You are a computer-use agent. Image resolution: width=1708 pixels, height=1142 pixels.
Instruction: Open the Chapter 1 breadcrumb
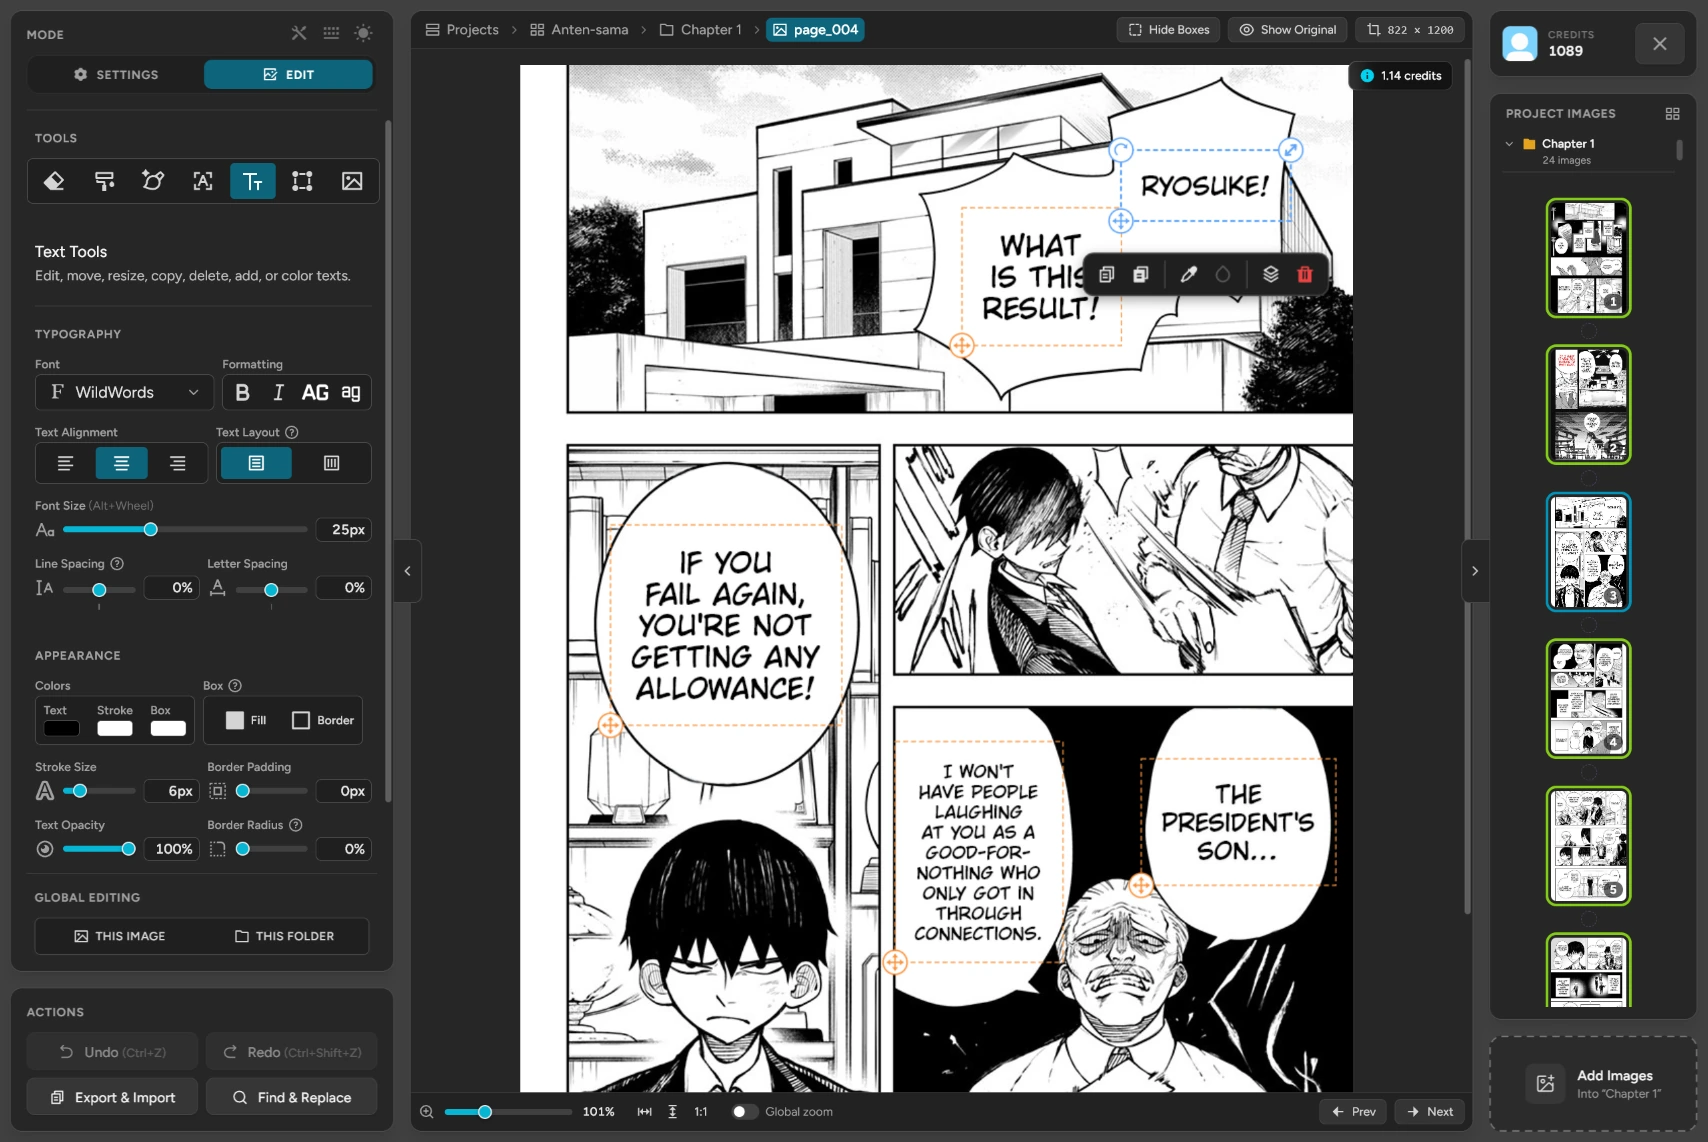(x=701, y=29)
